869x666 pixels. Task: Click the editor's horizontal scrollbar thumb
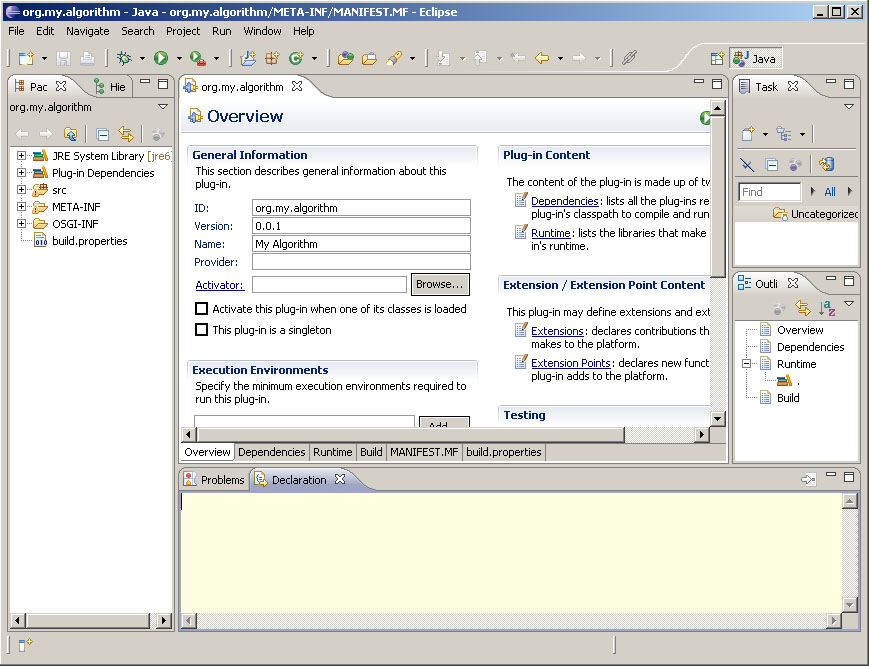(x=410, y=434)
